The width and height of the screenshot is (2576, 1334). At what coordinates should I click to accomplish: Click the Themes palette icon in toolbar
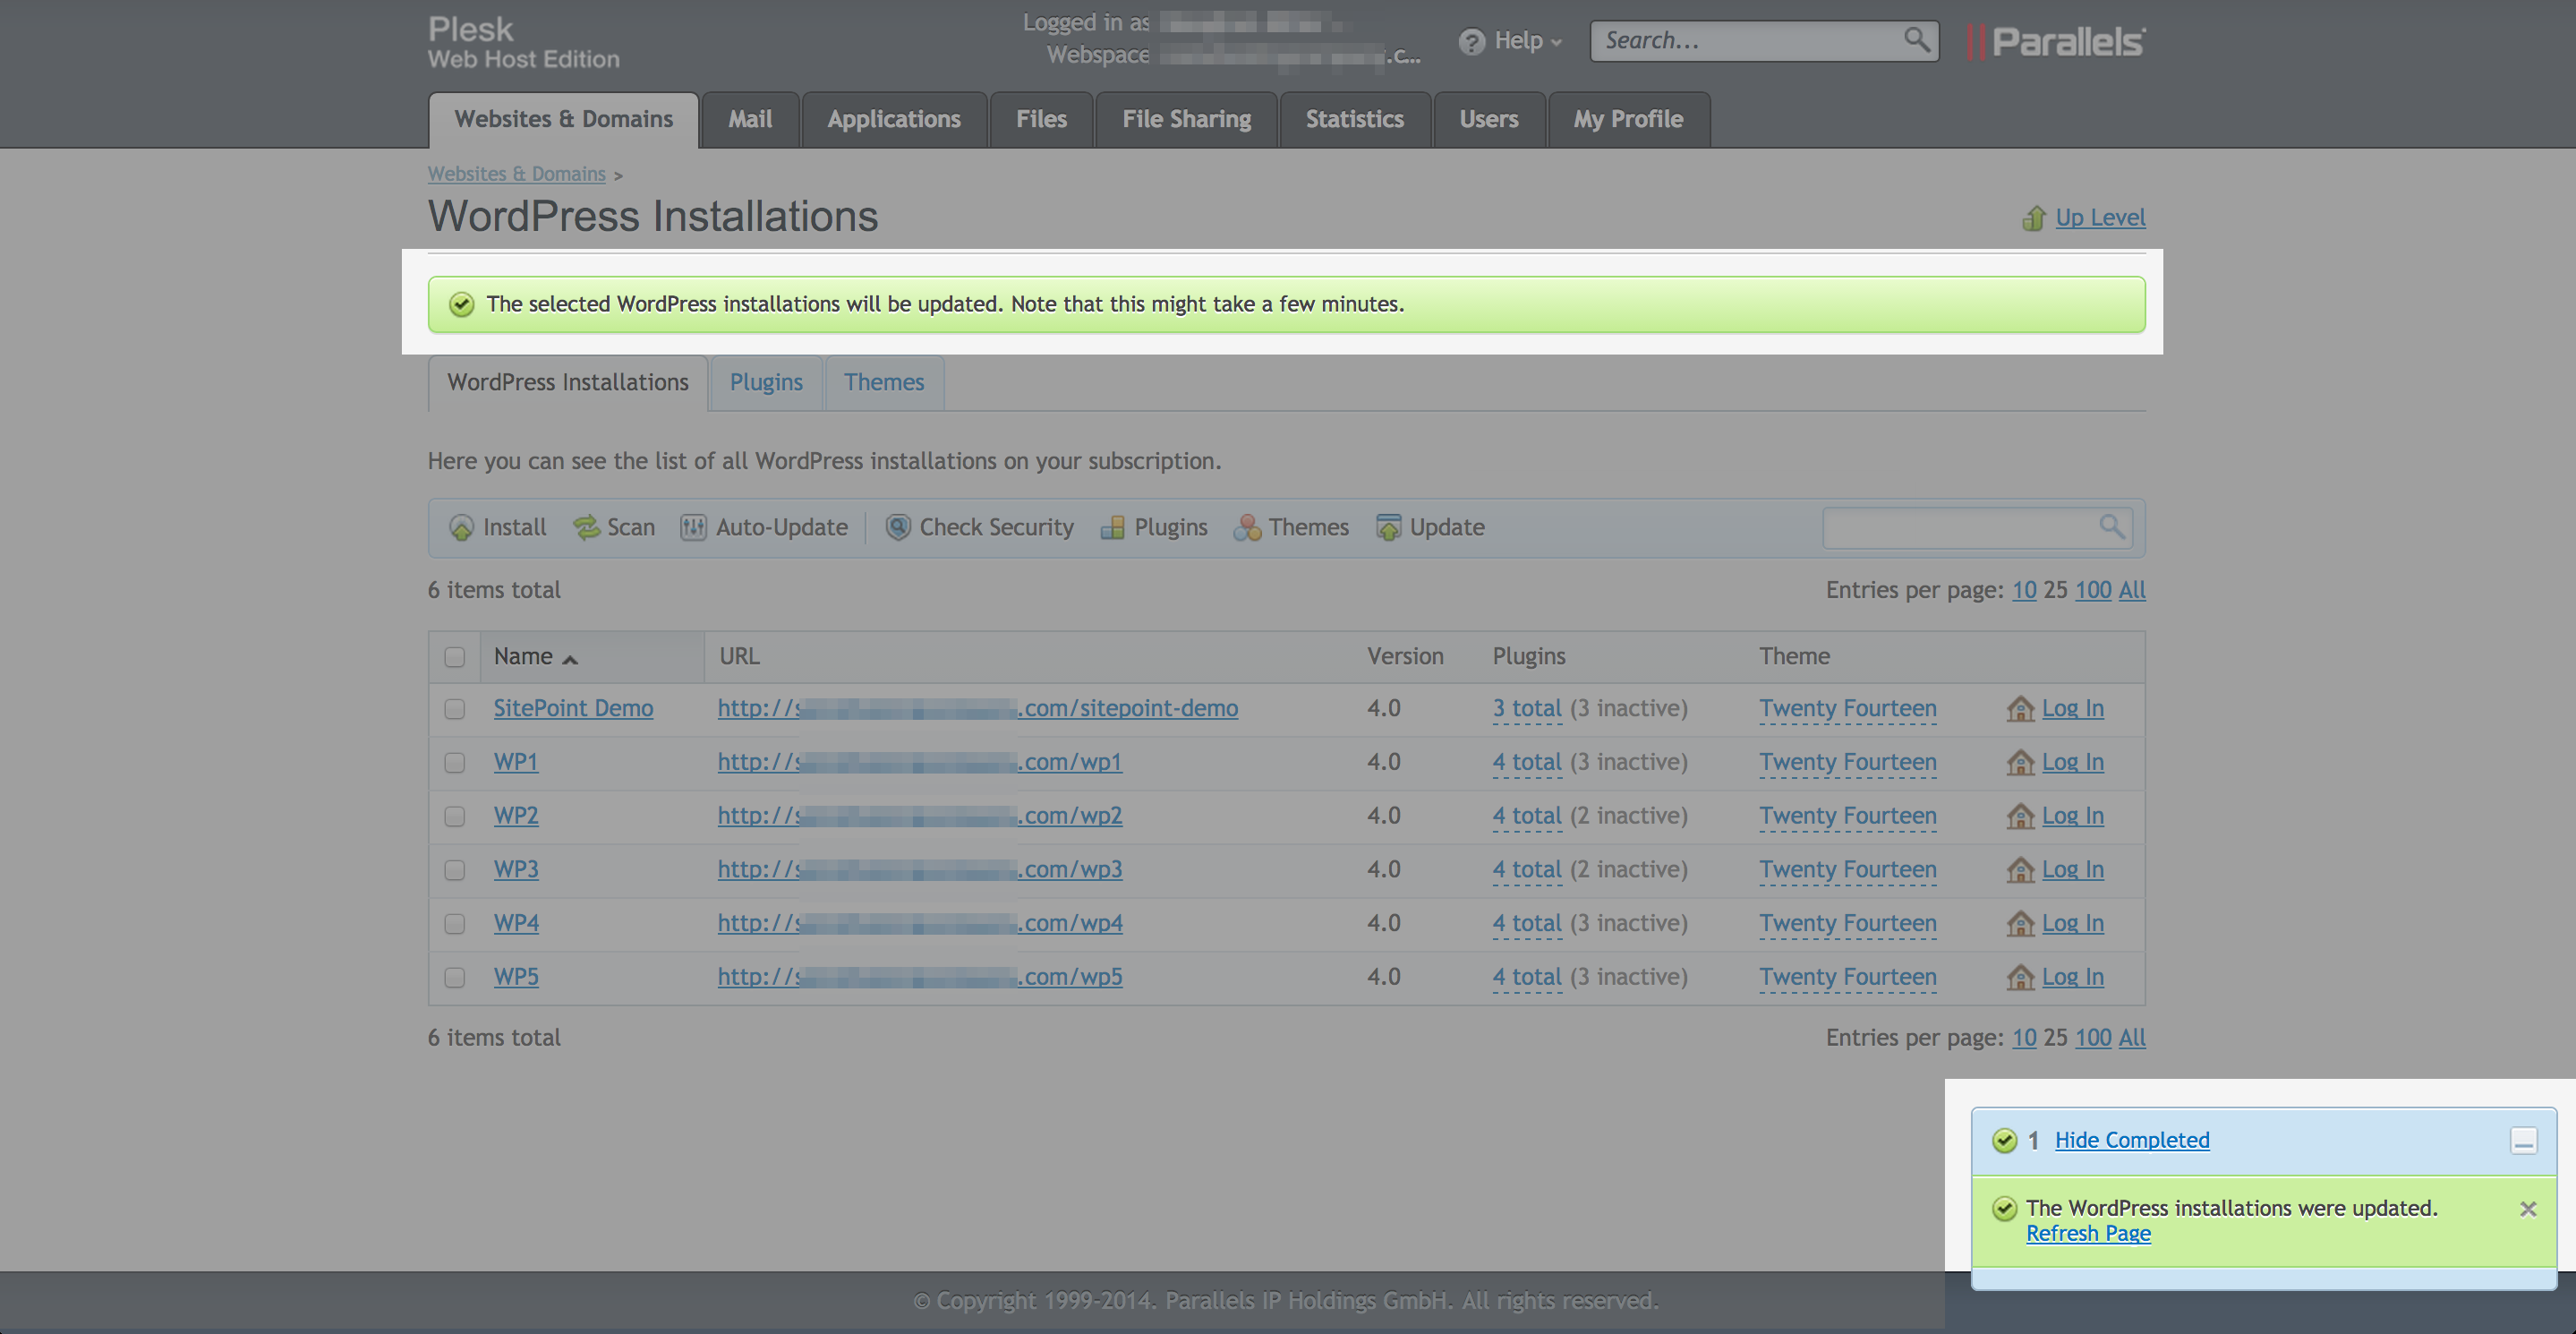tap(1247, 527)
